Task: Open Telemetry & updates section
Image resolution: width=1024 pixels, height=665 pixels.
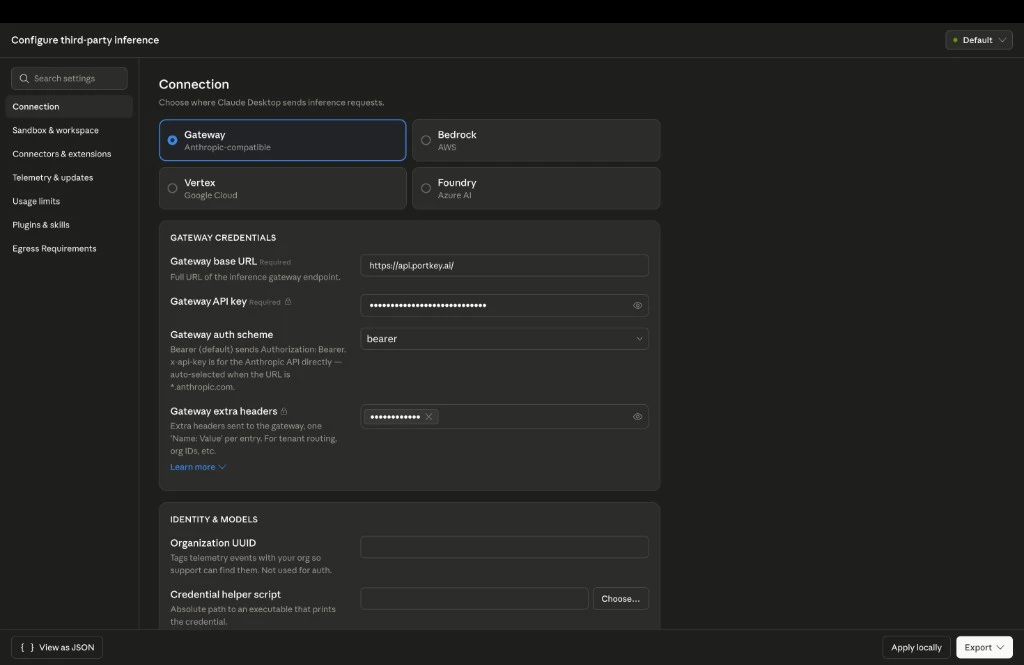Action: 52,178
